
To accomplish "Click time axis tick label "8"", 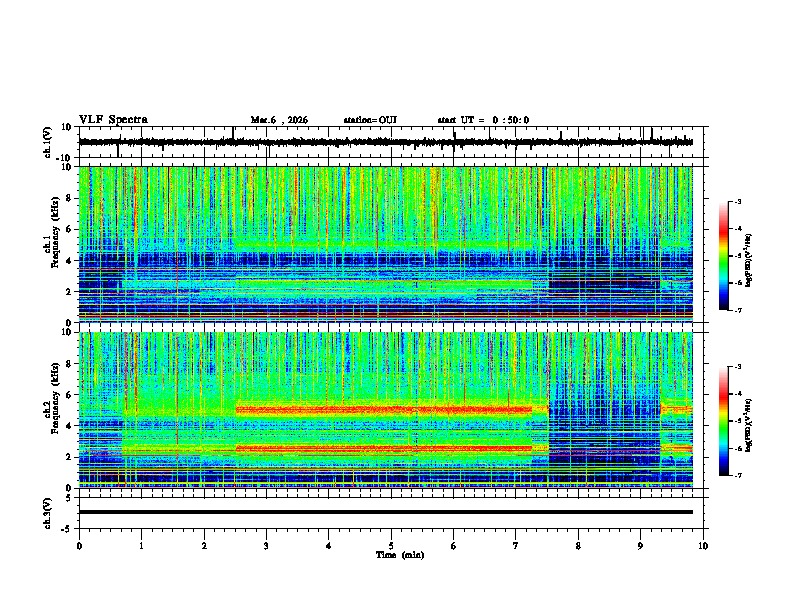I will pos(578,546).
